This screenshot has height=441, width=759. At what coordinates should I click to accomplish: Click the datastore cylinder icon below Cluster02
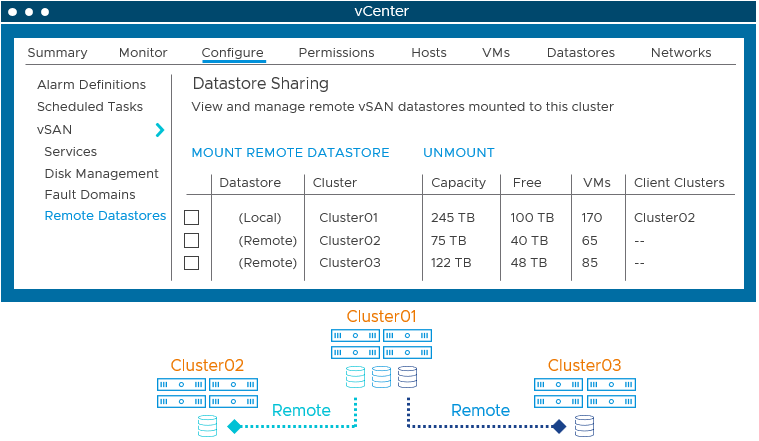pos(207,427)
